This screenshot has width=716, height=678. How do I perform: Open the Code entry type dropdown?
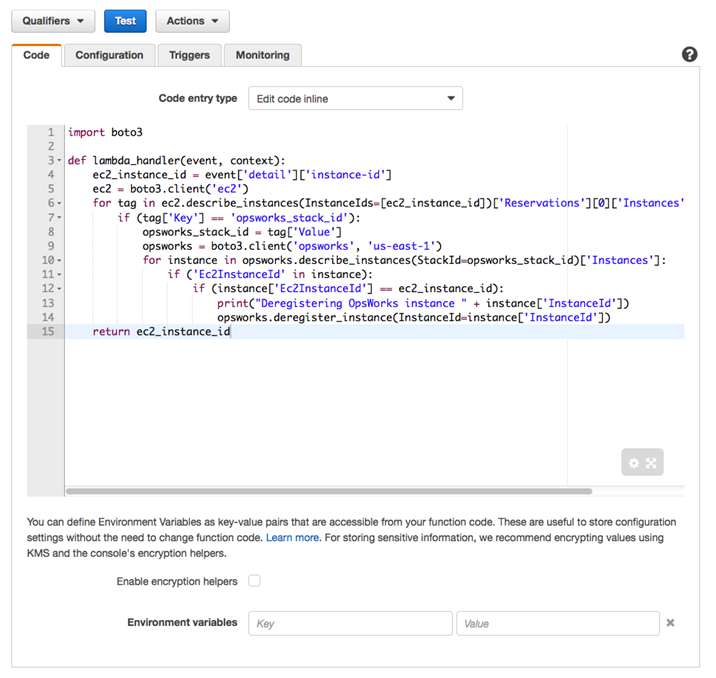(355, 99)
